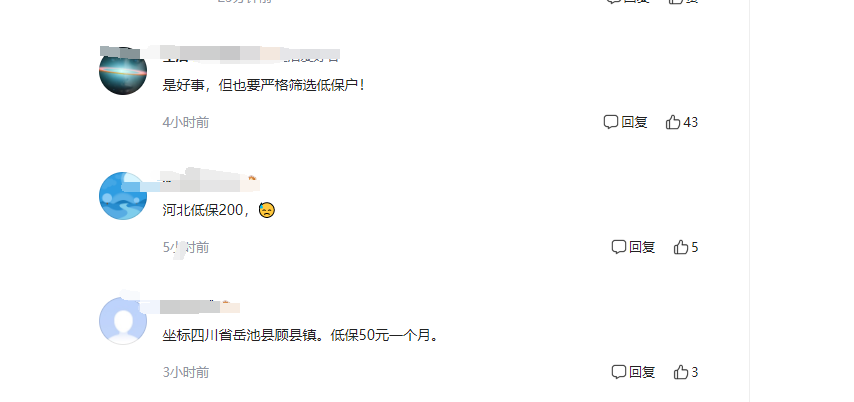The image size is (854, 402).
Task: Click thumbs-up icon on 四川省岳池县 comment
Action: coord(681,372)
